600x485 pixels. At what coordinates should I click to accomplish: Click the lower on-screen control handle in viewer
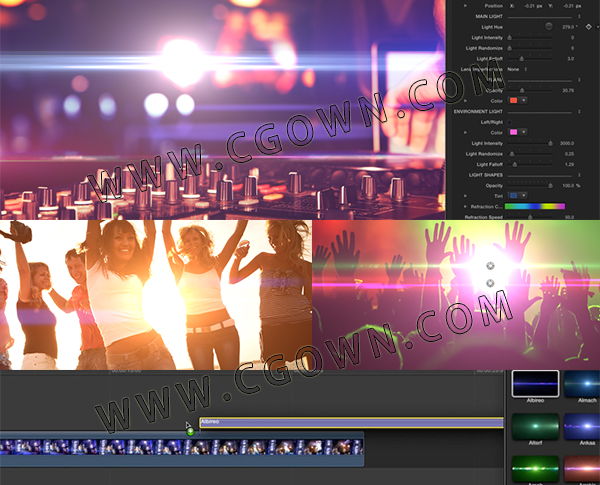coord(490,283)
